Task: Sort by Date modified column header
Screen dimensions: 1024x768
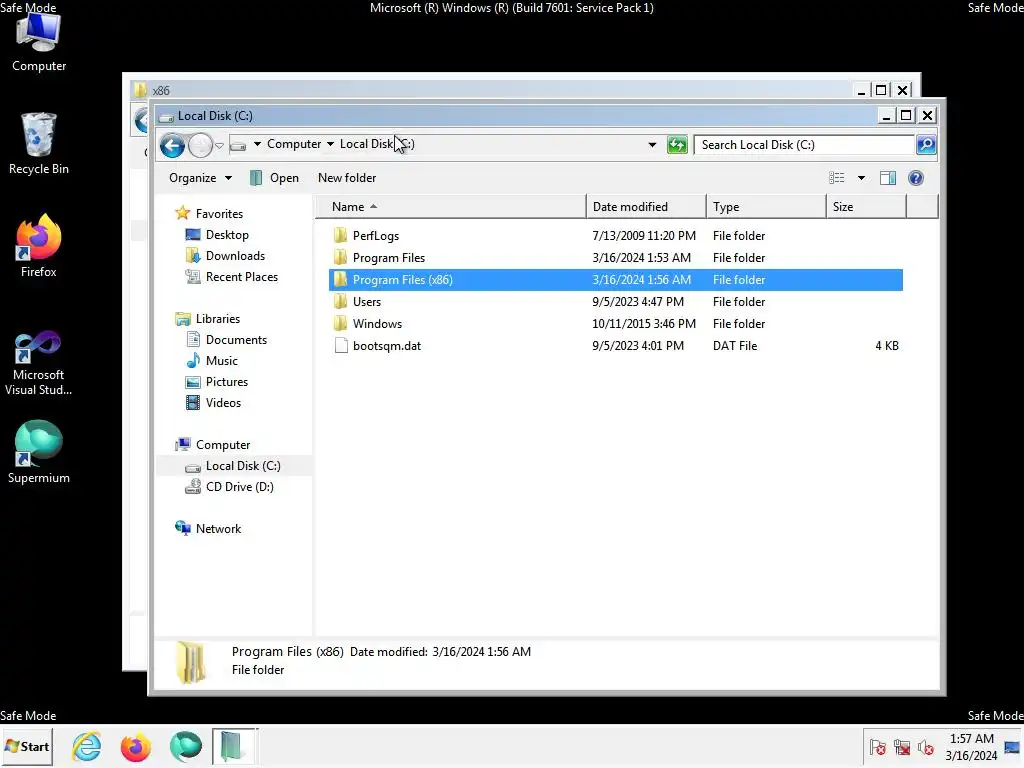Action: tap(646, 207)
